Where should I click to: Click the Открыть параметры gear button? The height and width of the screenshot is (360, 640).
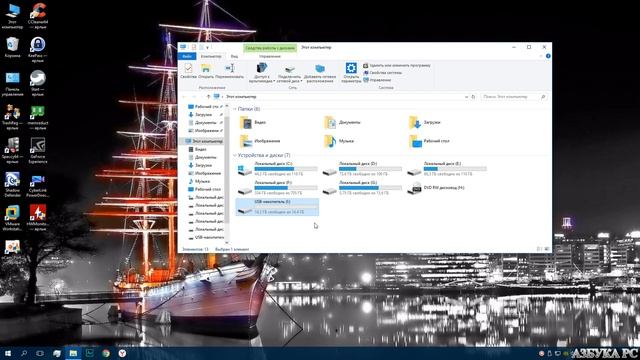click(x=351, y=73)
